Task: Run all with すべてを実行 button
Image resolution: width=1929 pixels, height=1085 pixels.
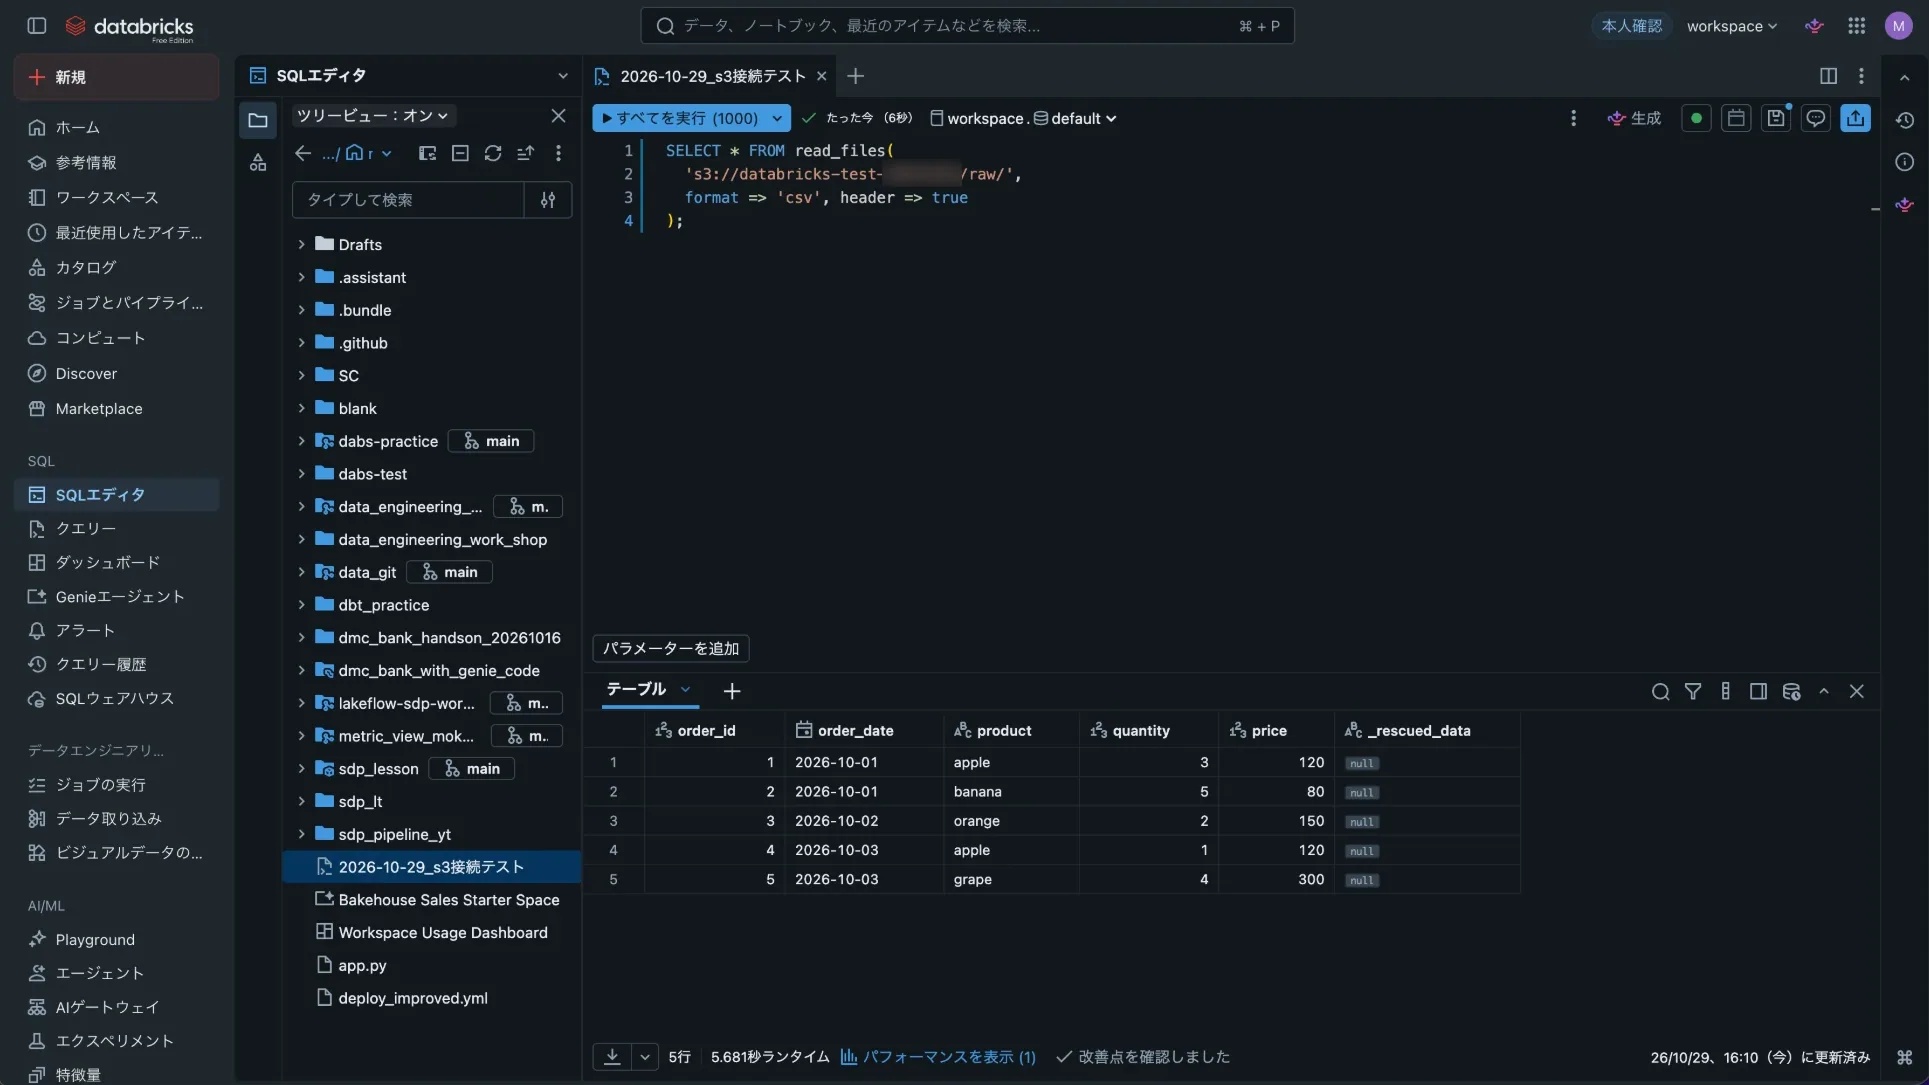Action: coord(680,118)
